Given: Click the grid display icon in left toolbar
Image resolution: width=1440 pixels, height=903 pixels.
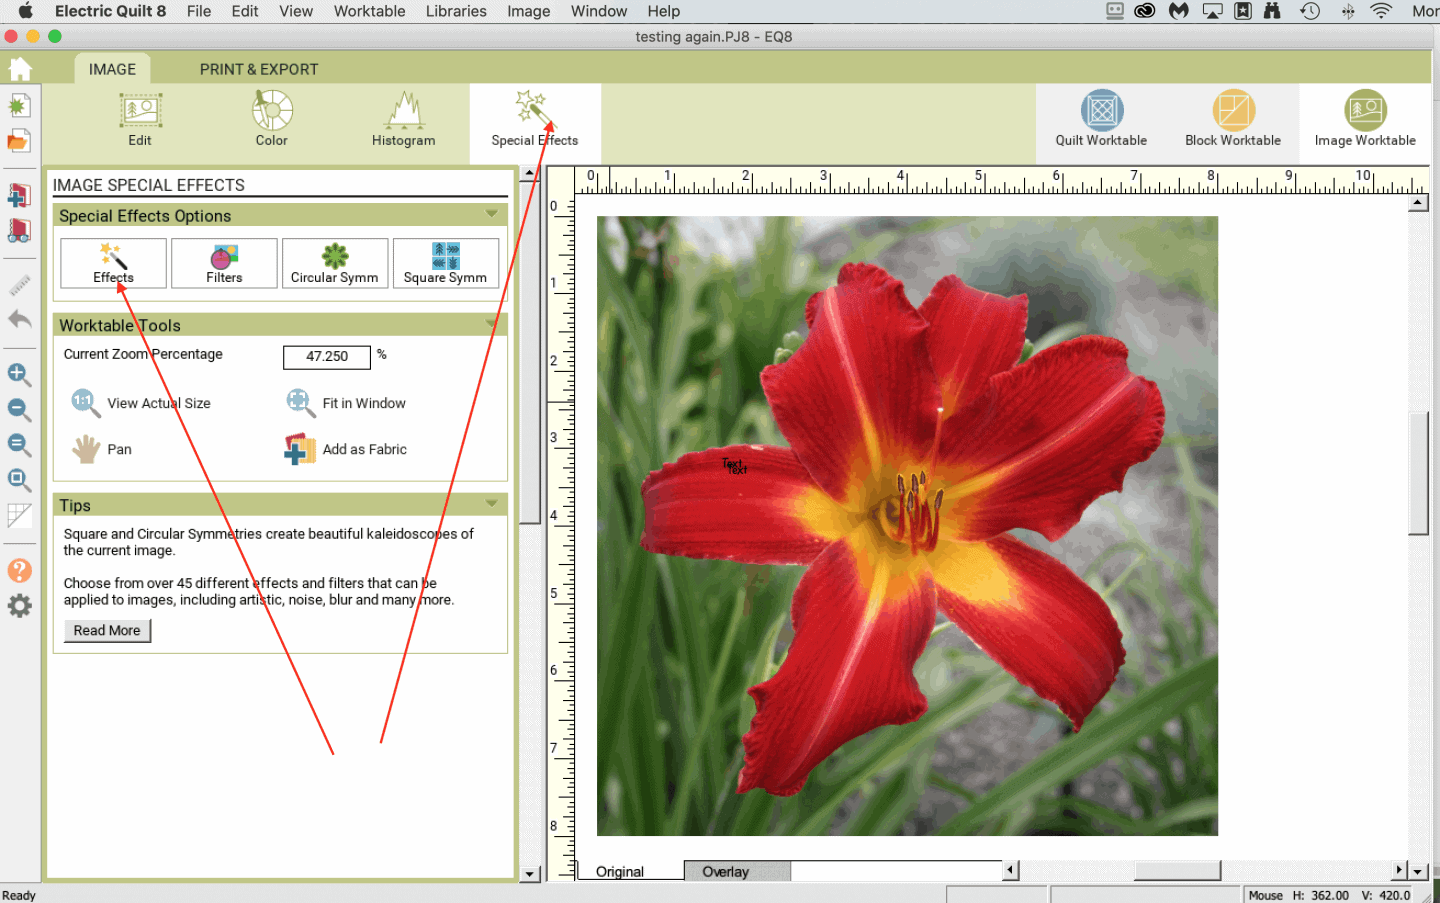Looking at the screenshot, I should click(x=19, y=516).
